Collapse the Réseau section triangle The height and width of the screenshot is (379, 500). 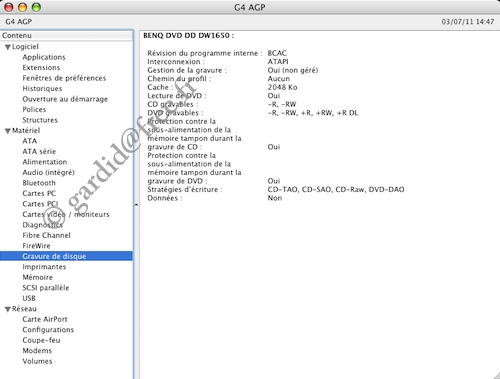[x=8, y=309]
